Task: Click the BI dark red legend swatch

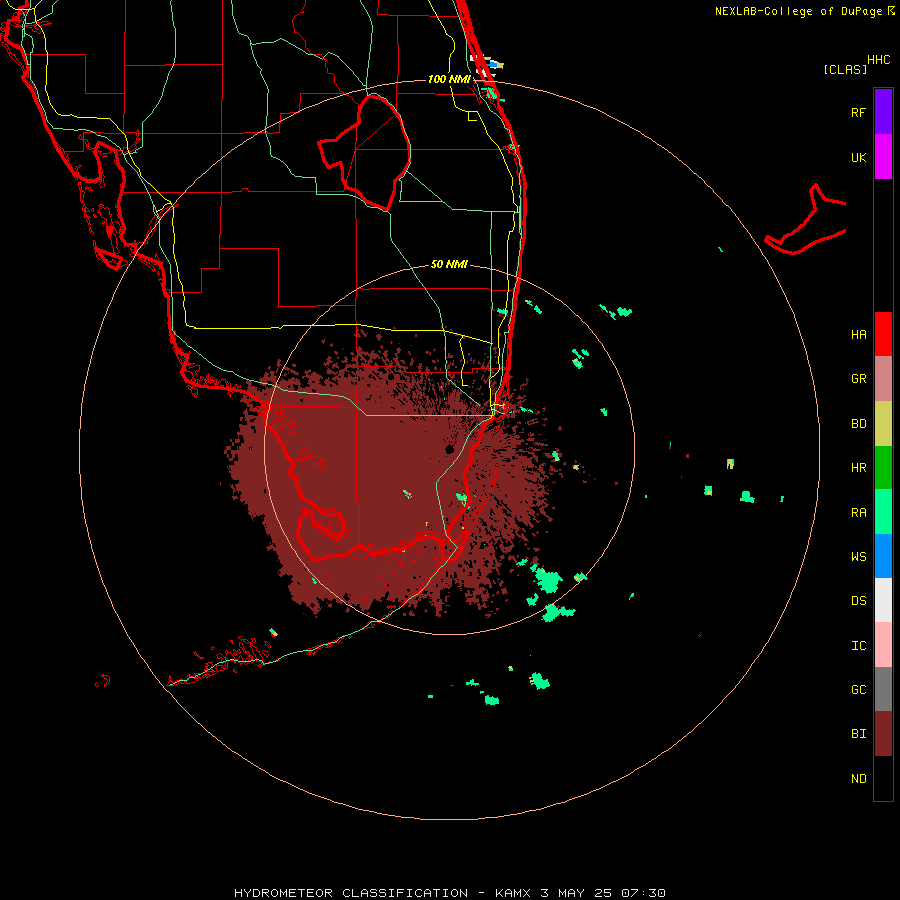Action: 883,734
